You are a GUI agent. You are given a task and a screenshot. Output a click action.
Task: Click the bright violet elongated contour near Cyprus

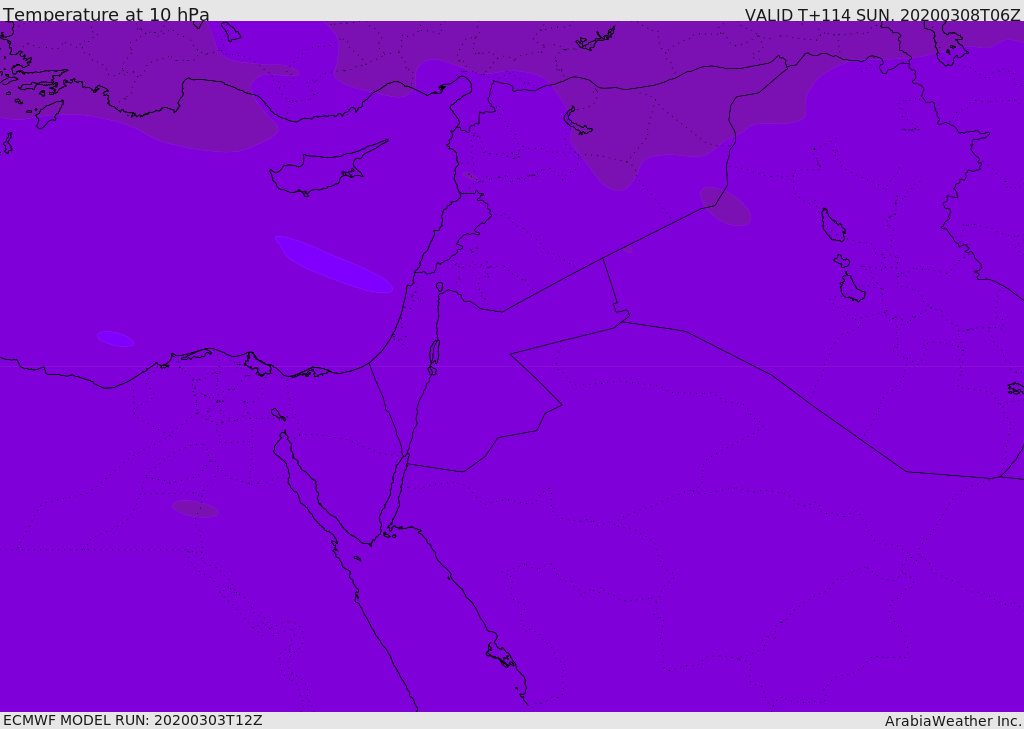[x=333, y=264]
